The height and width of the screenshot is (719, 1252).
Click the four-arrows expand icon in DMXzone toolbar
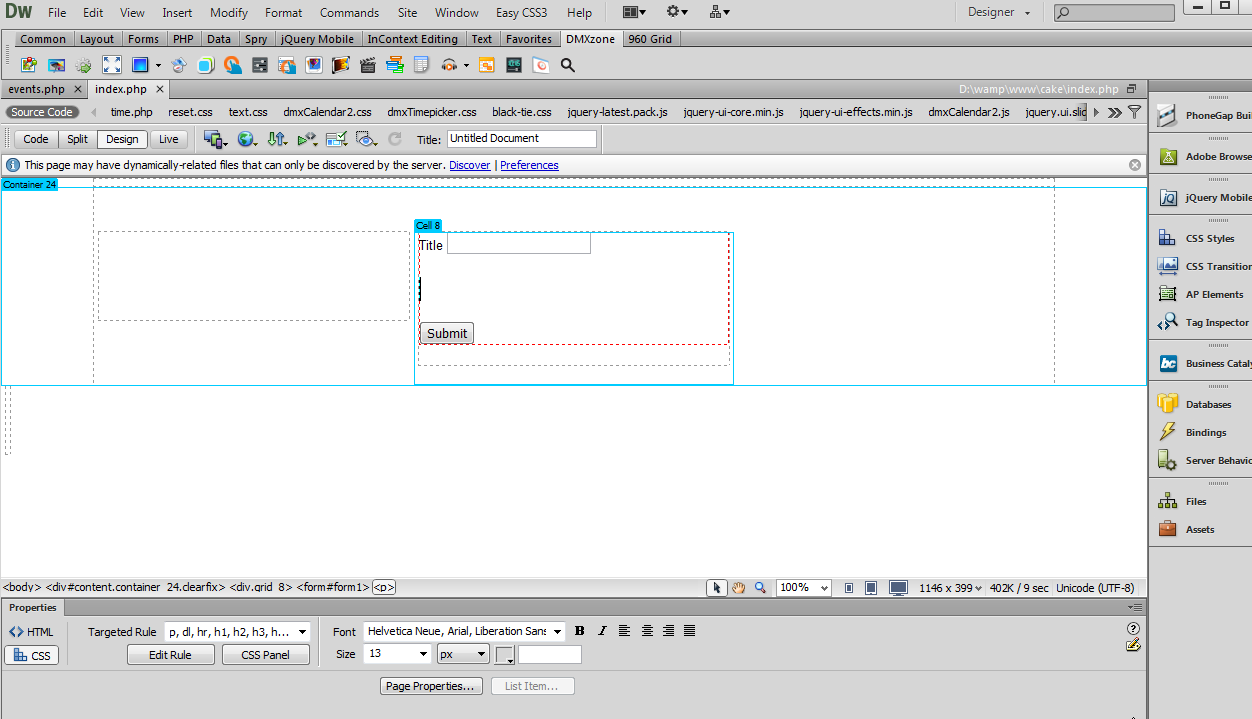(112, 65)
